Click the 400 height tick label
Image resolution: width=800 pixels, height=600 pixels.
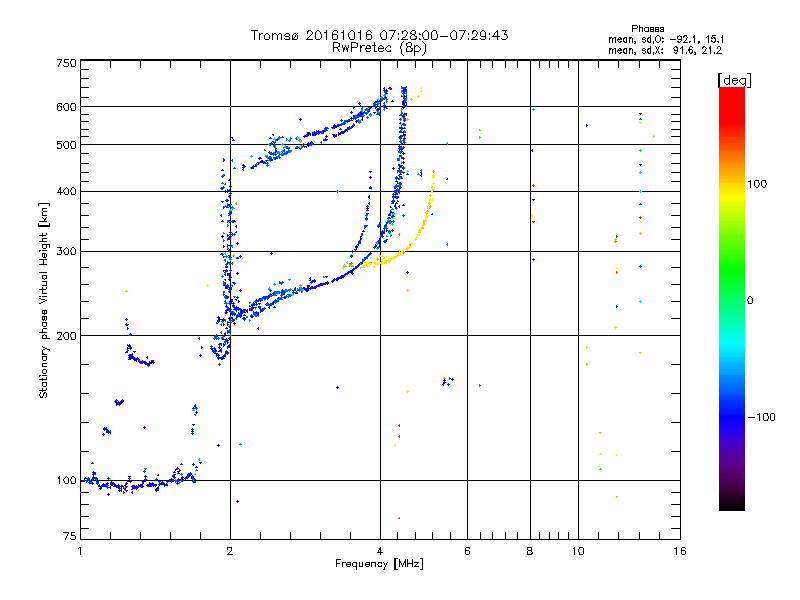[x=66, y=192]
